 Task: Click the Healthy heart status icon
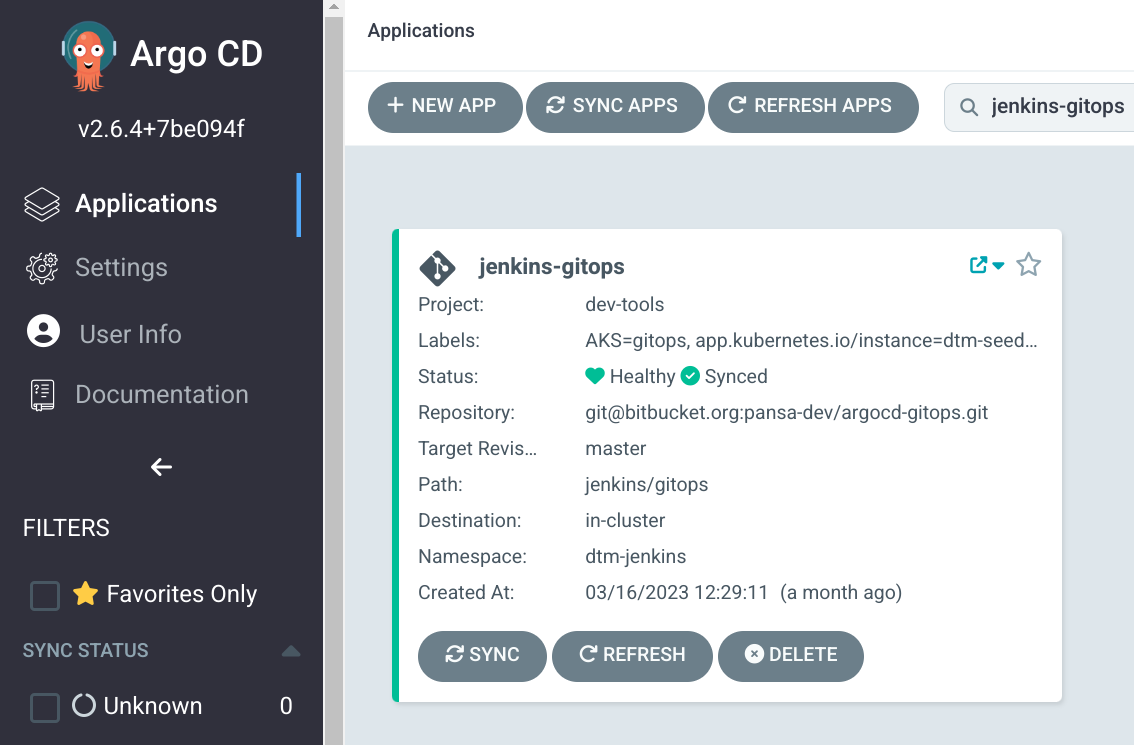(594, 376)
